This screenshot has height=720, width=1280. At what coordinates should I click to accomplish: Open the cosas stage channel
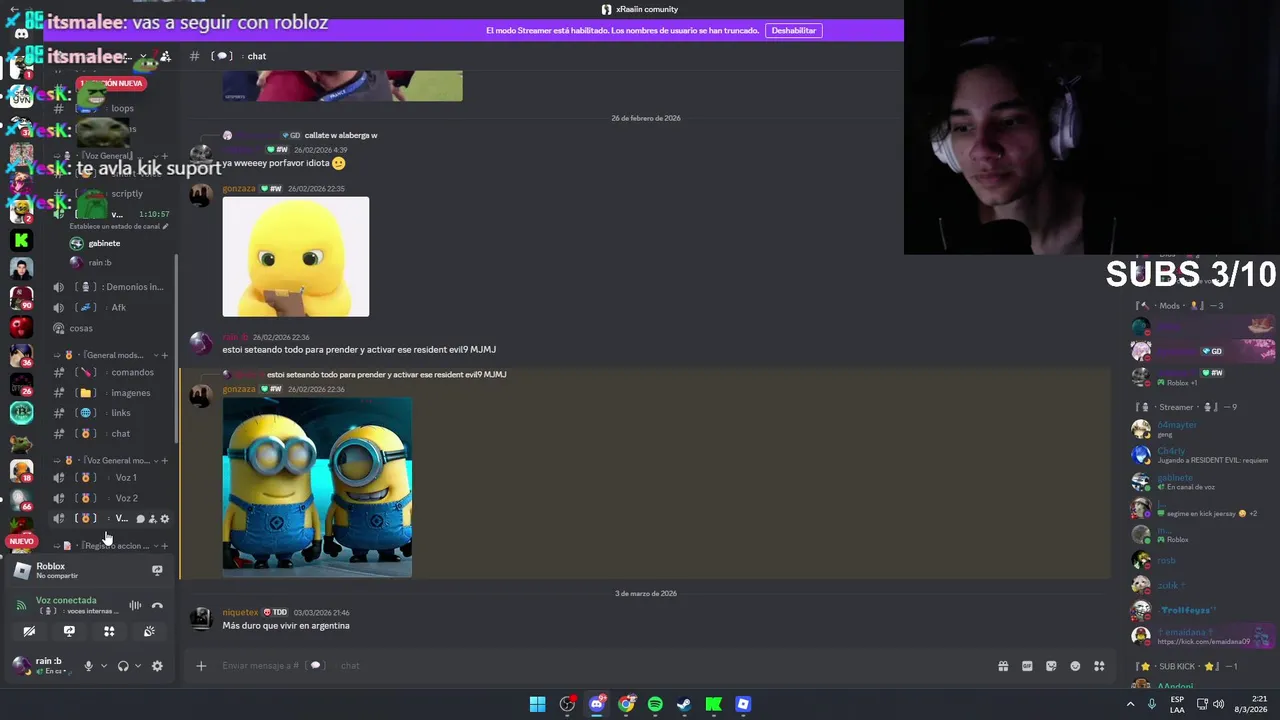tap(112, 328)
